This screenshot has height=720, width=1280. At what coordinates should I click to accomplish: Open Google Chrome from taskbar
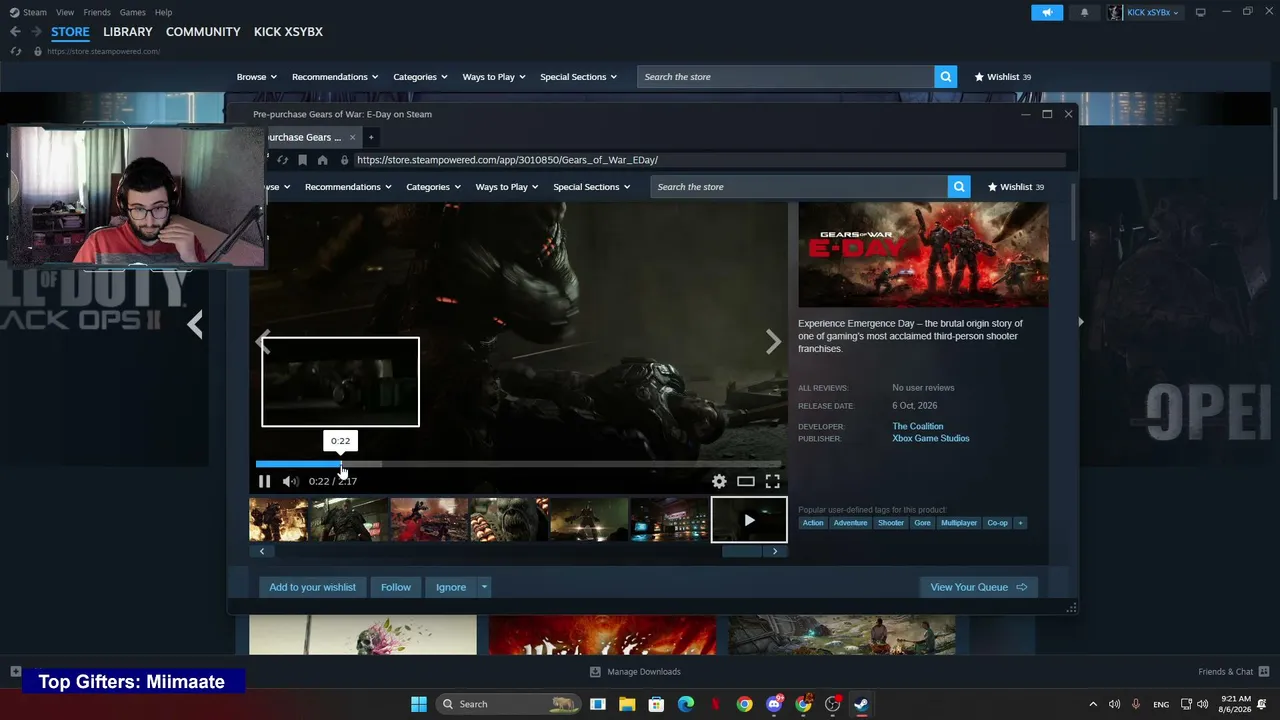(x=745, y=704)
